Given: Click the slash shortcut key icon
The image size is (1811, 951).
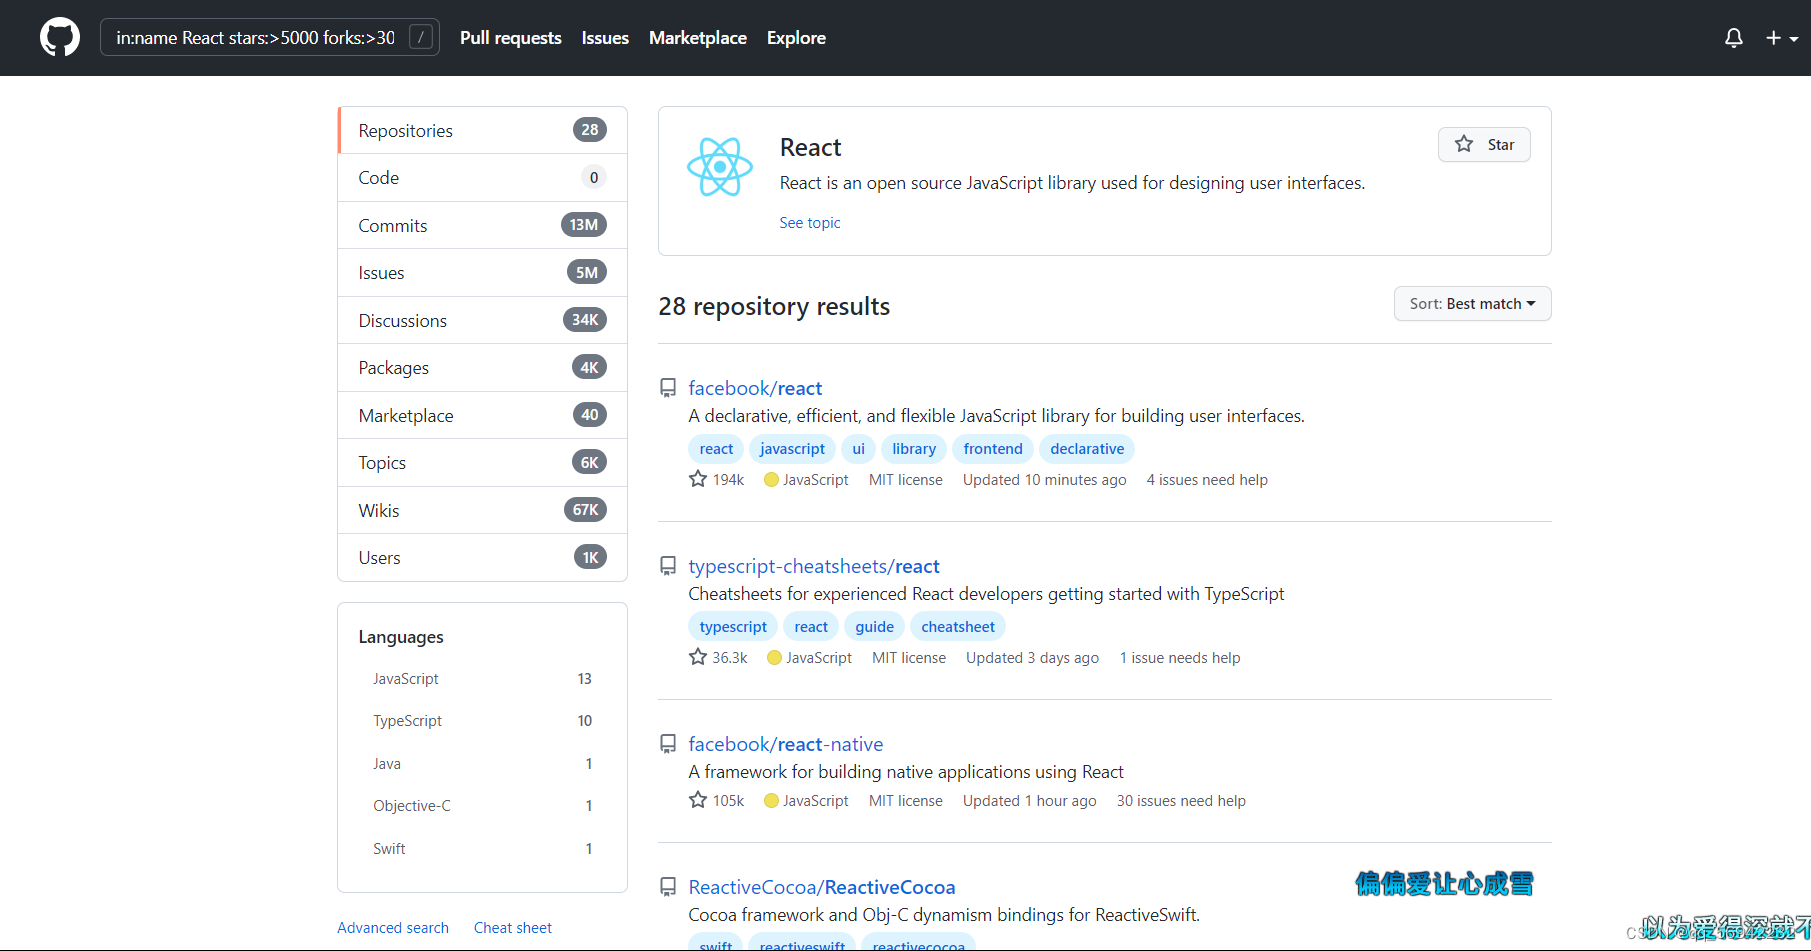Looking at the screenshot, I should point(422,38).
